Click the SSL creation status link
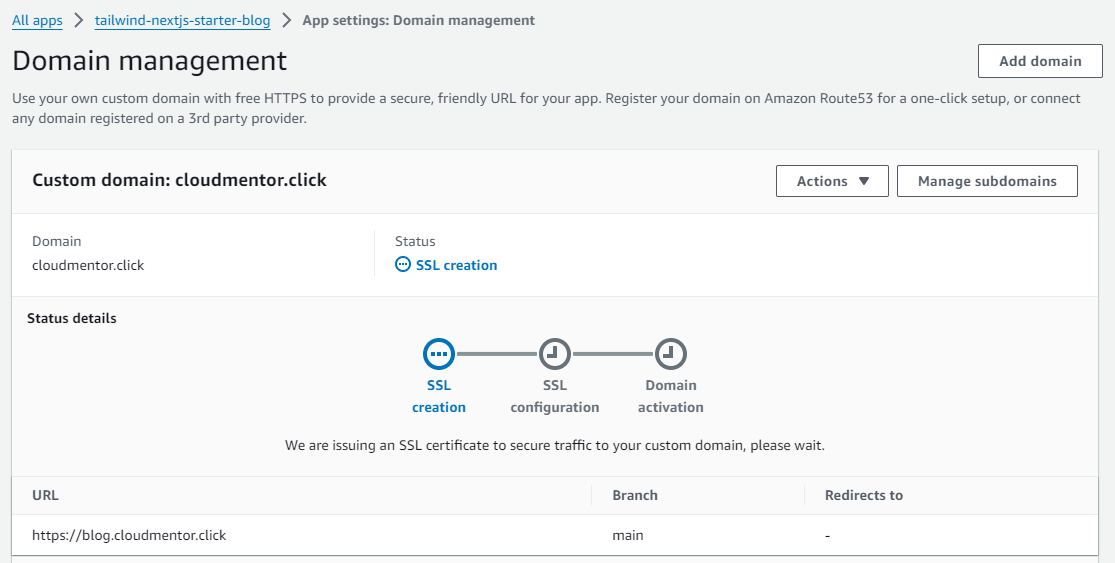Screen dimensions: 1115x563 tap(456, 265)
